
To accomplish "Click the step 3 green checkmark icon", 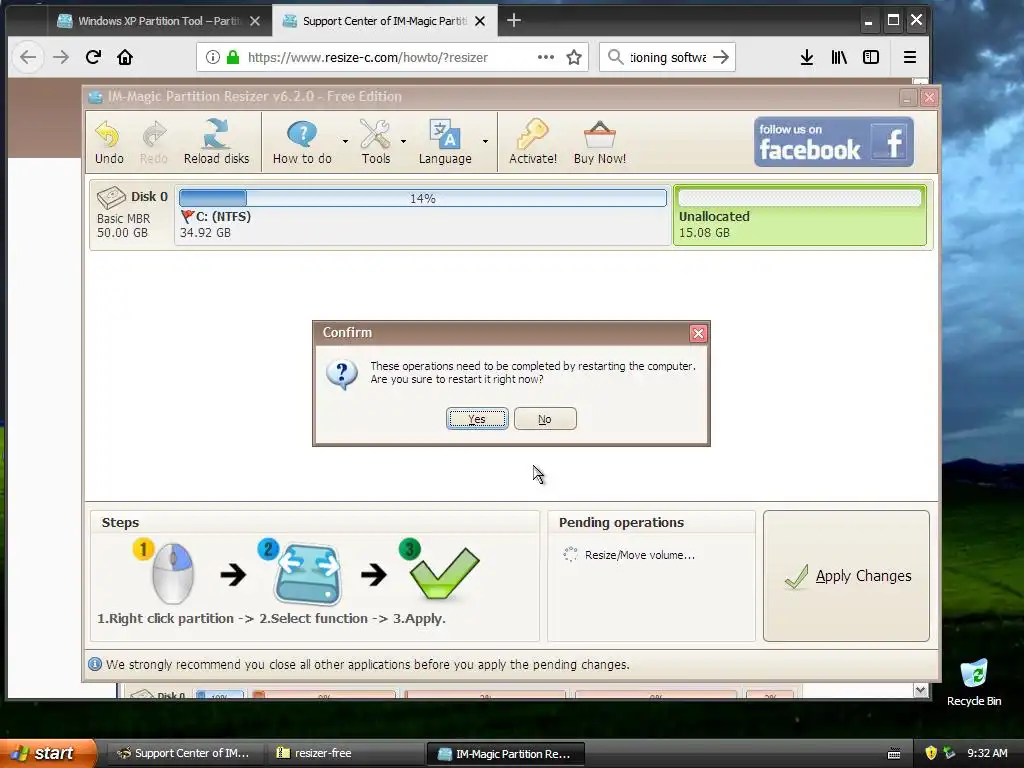I will [x=445, y=573].
